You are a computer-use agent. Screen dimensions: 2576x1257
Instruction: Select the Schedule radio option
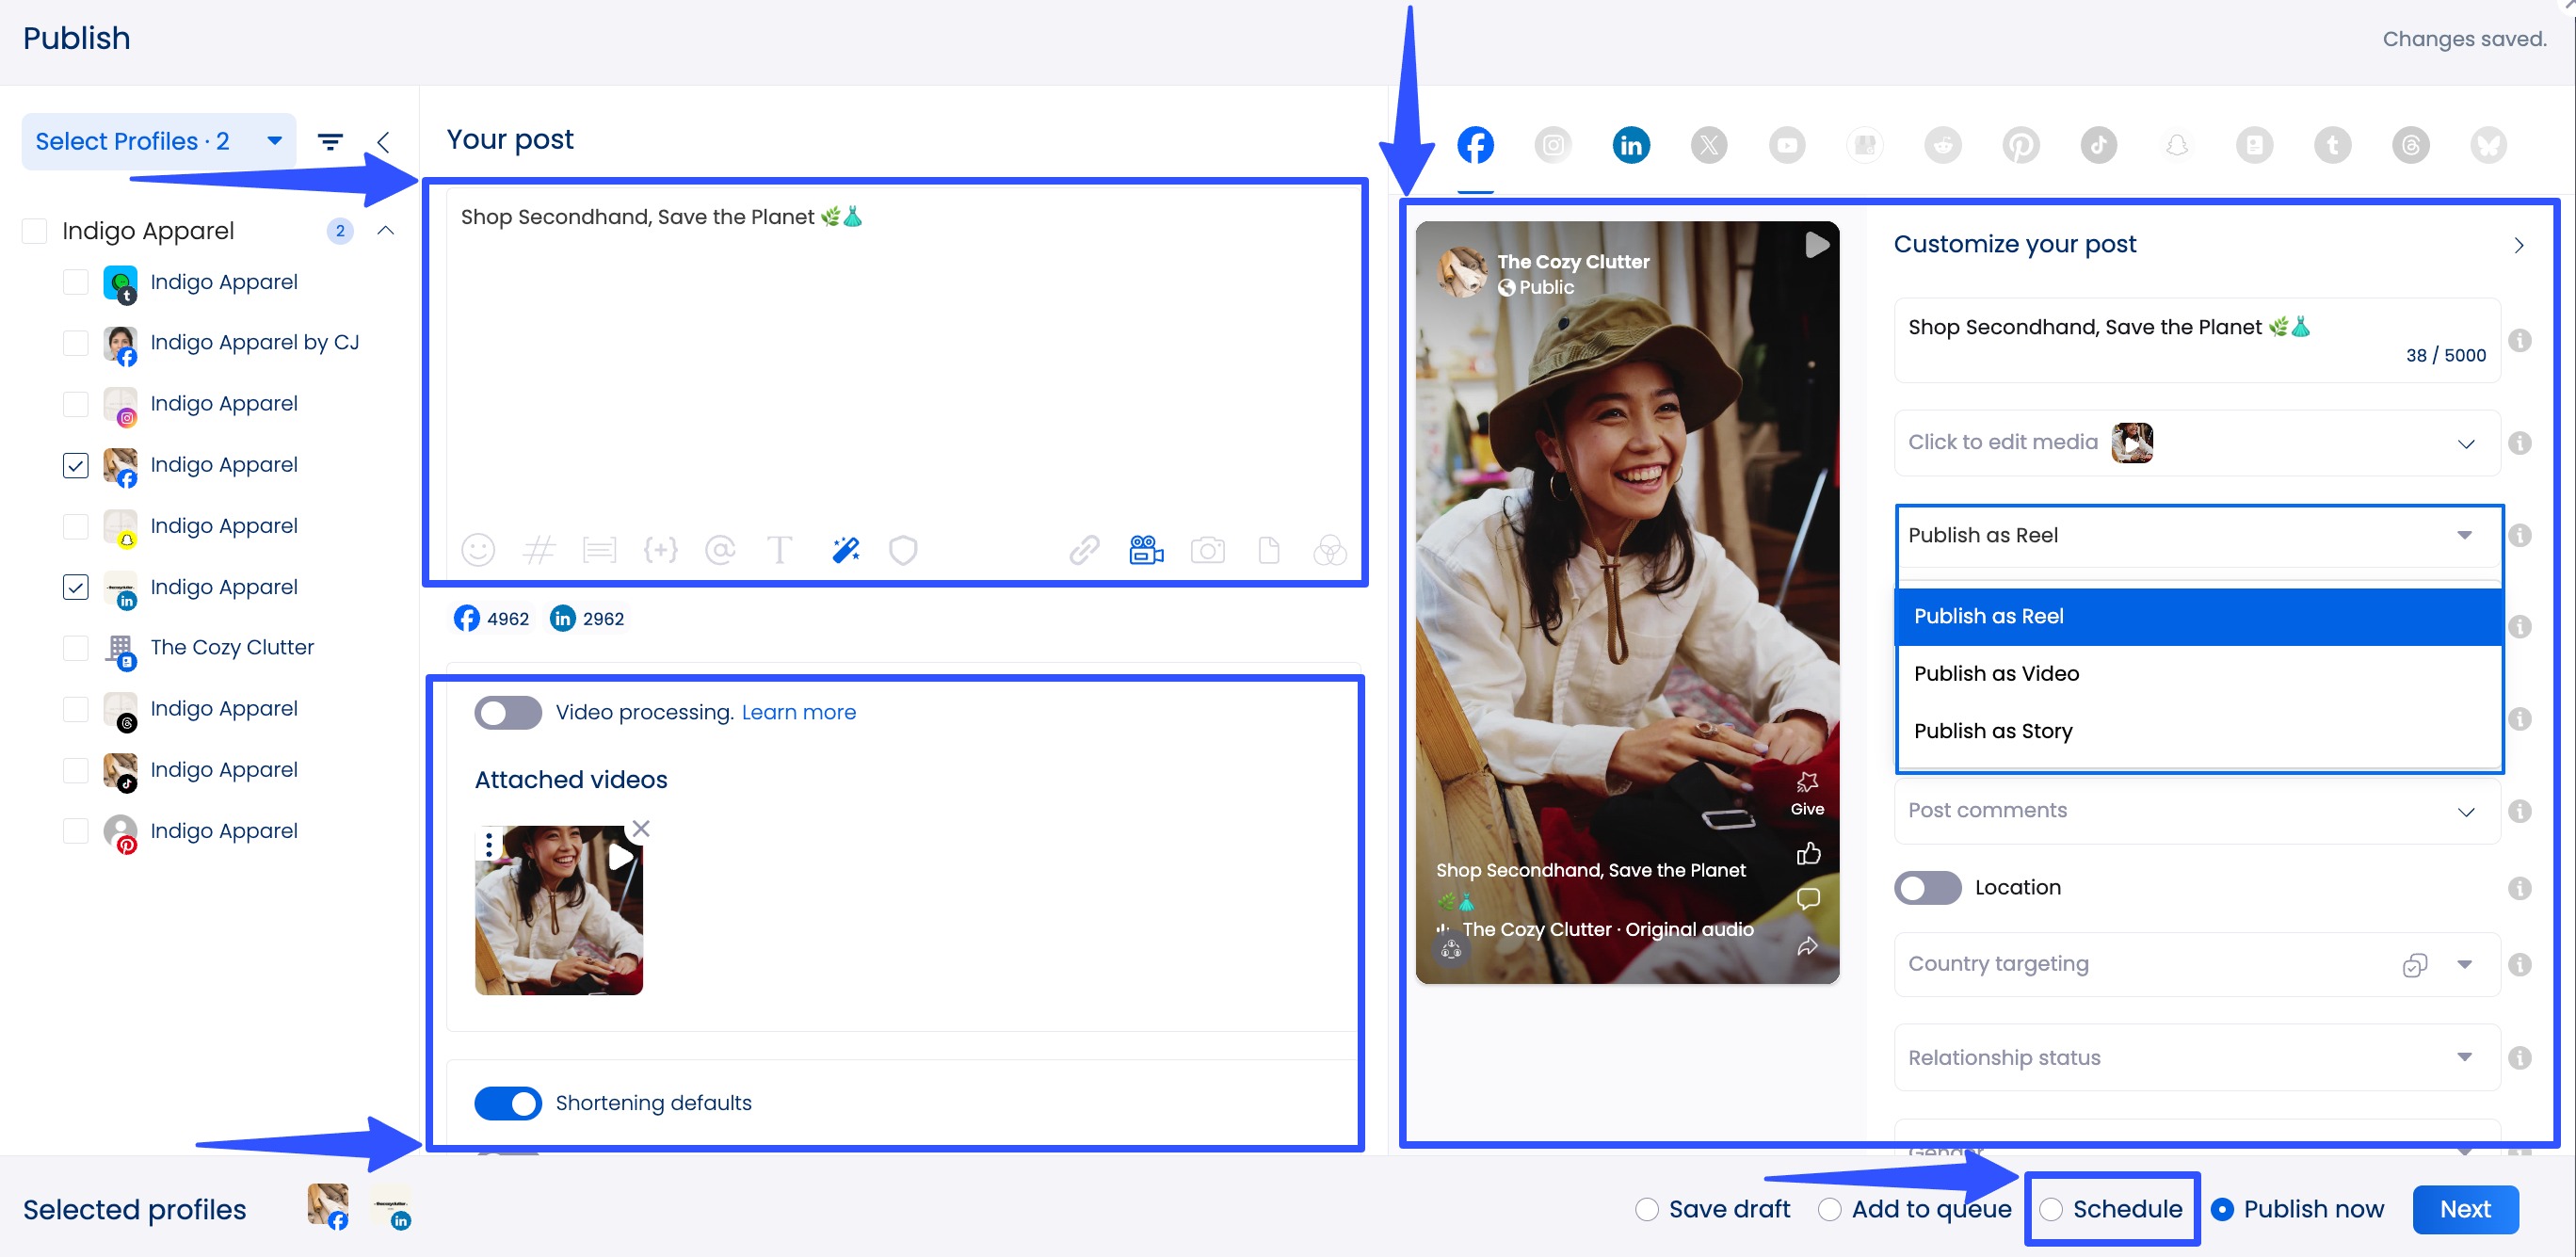[x=2053, y=1209]
